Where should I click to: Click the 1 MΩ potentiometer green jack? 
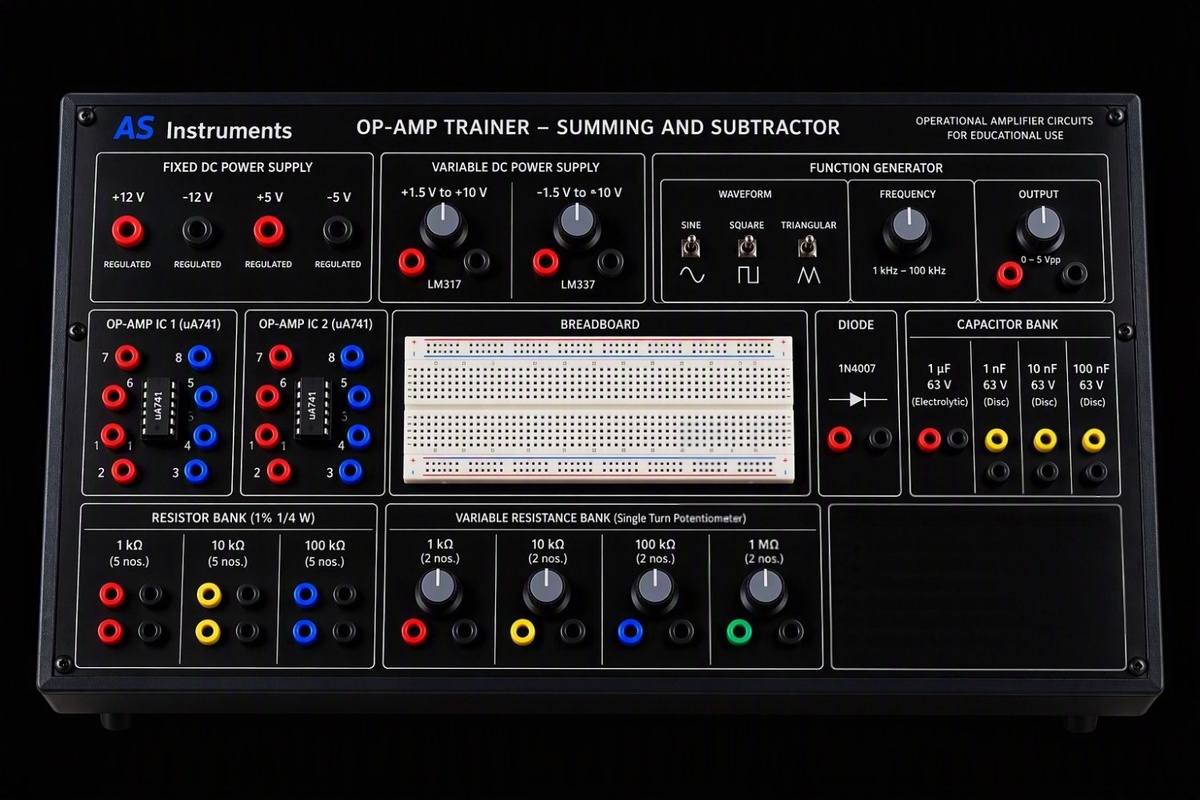739,631
